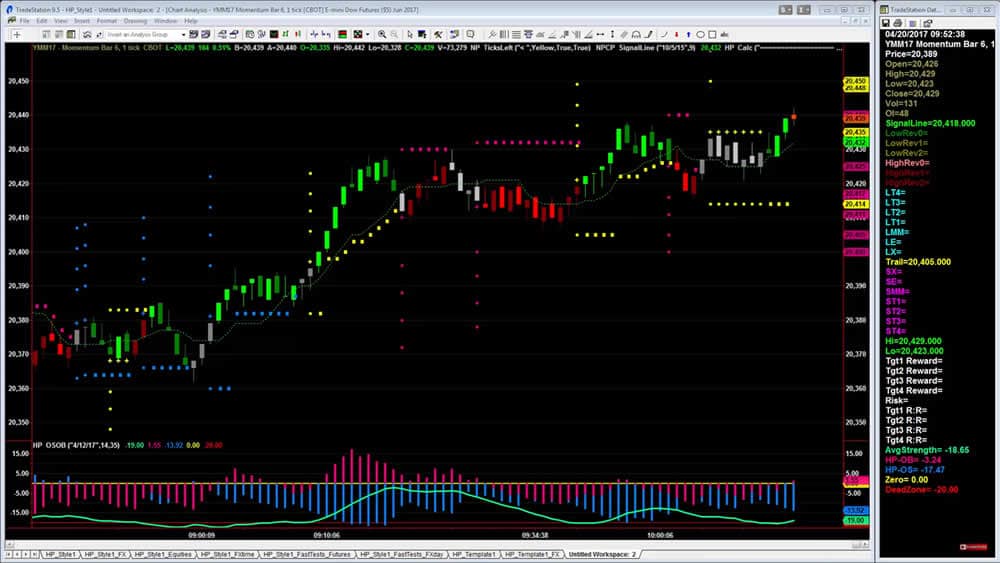Select the blue up arrow drawing tool

click(688, 34)
